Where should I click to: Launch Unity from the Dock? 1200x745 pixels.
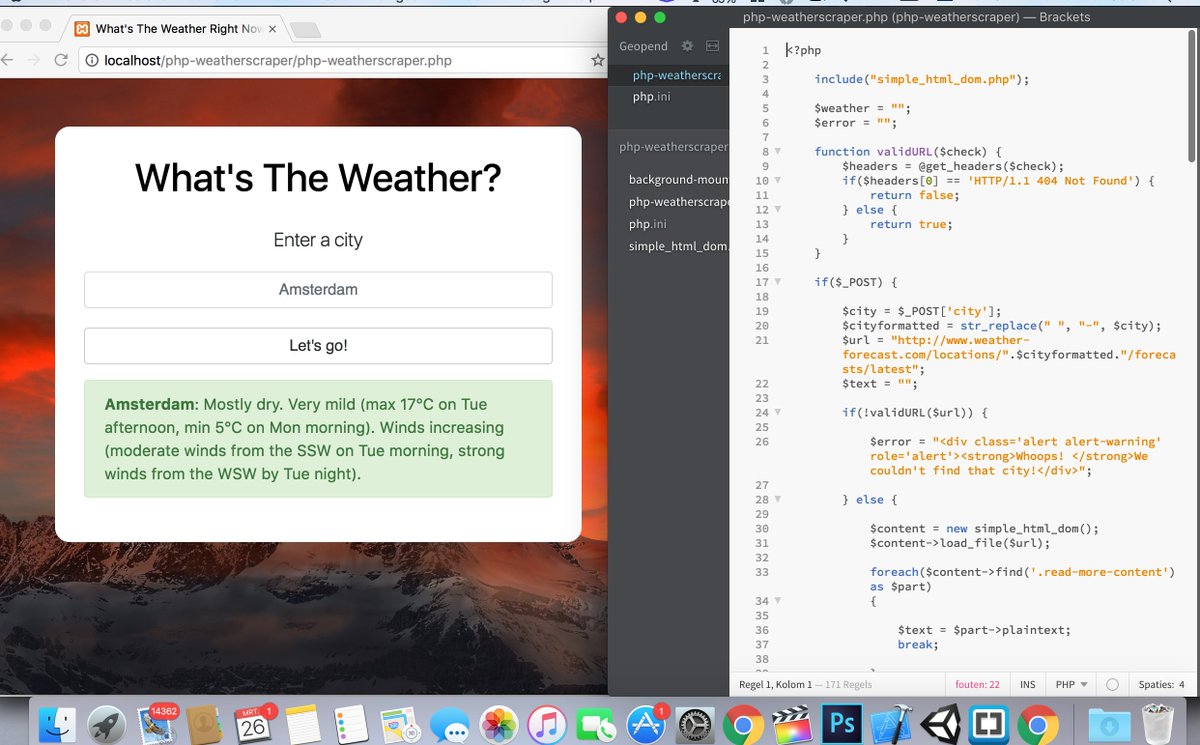tap(939, 724)
